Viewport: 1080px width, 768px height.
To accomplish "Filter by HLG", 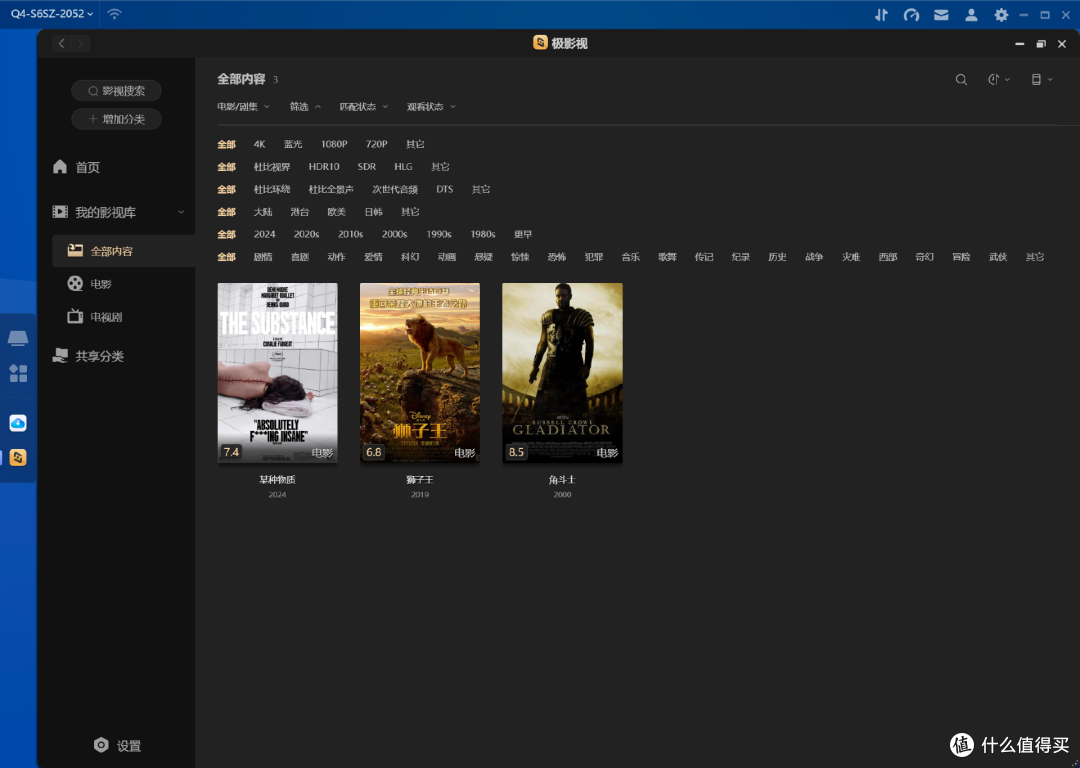I will point(403,167).
